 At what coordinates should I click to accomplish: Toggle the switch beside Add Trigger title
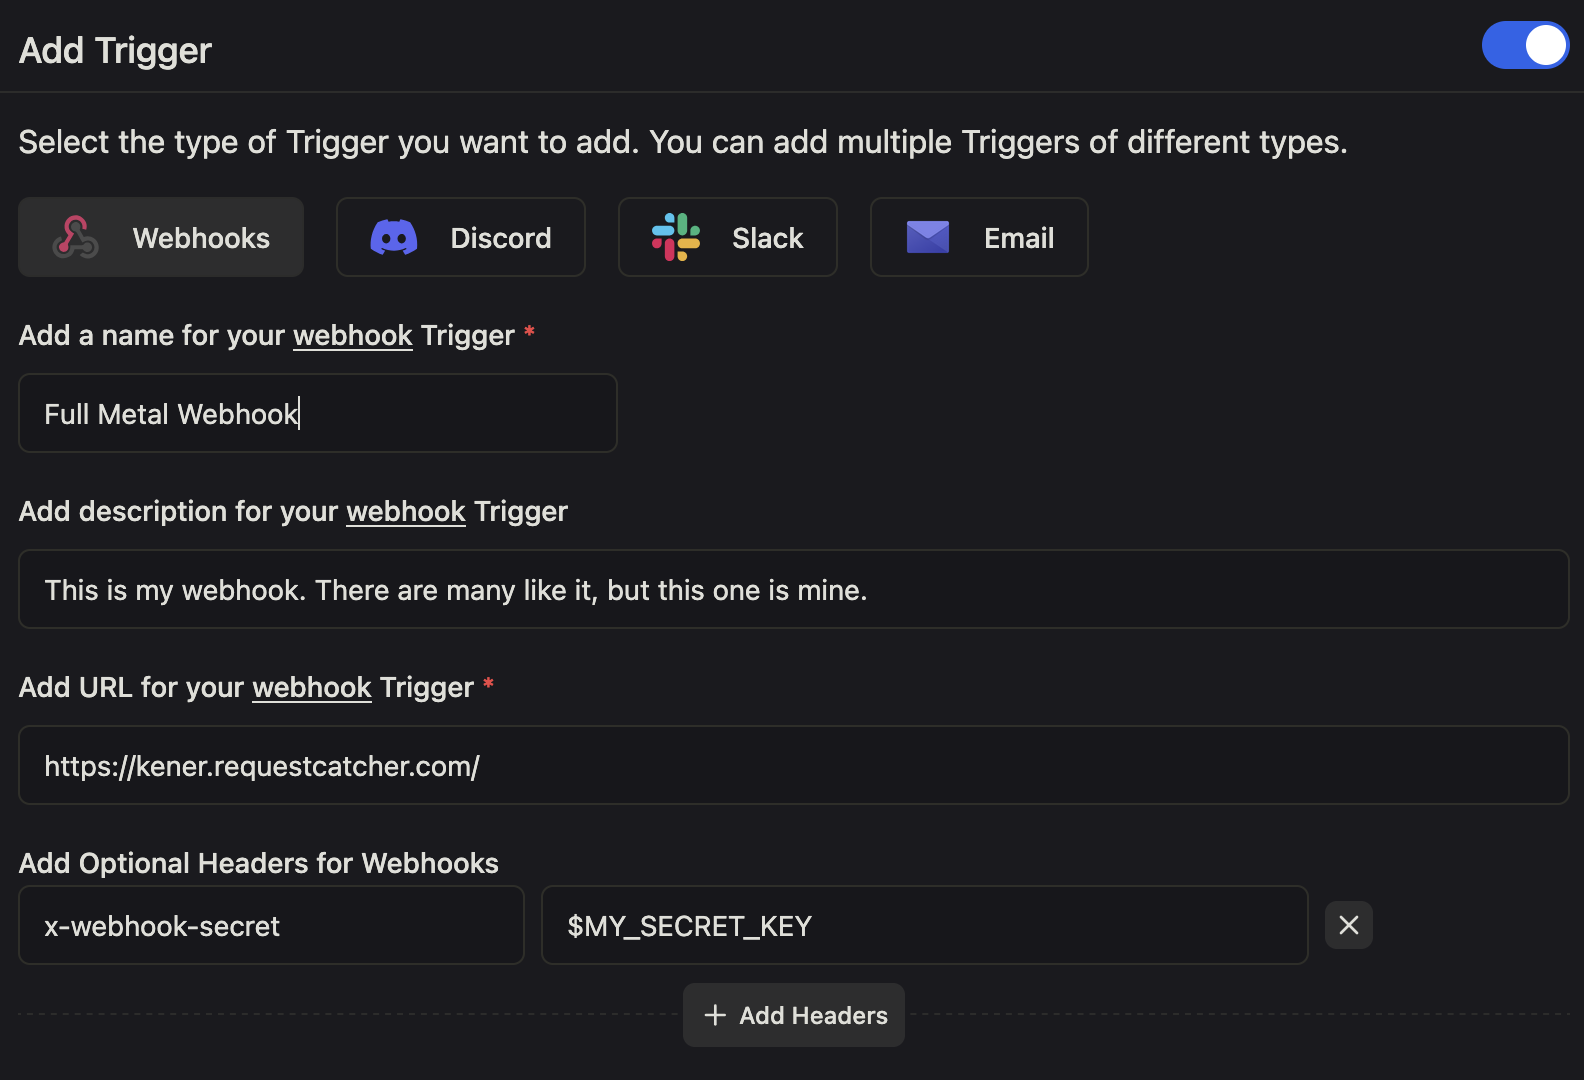pos(1524,45)
